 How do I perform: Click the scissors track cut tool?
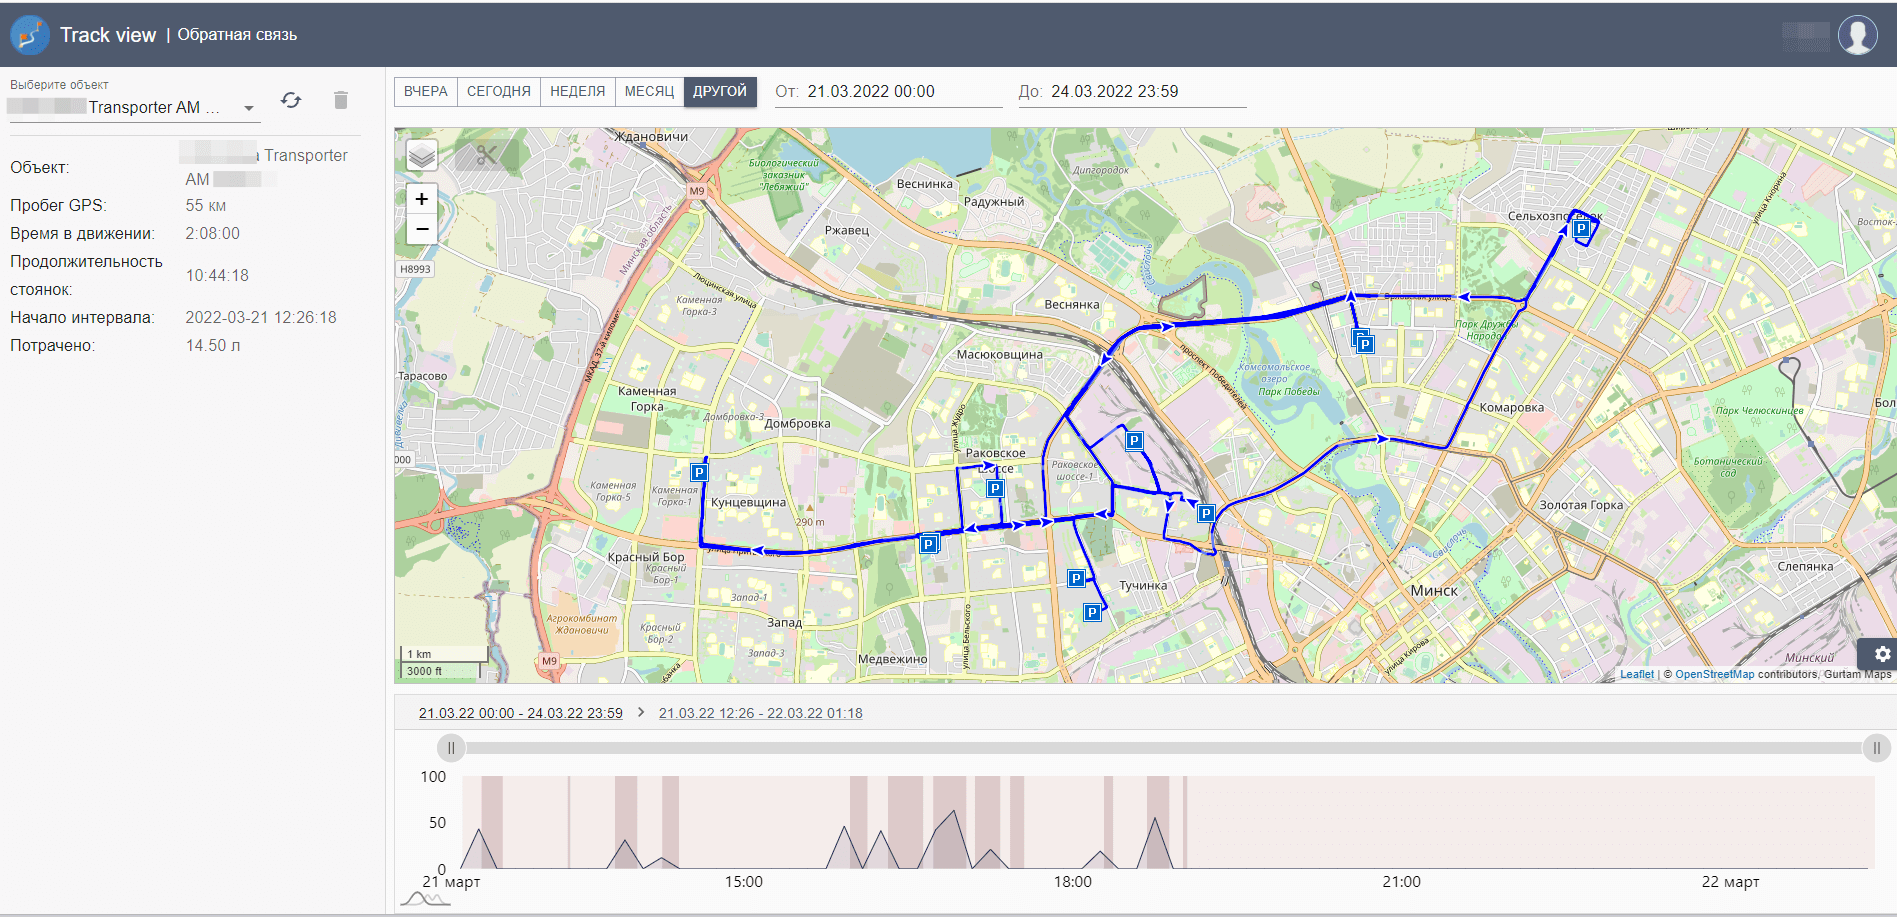pyautogui.click(x=487, y=155)
